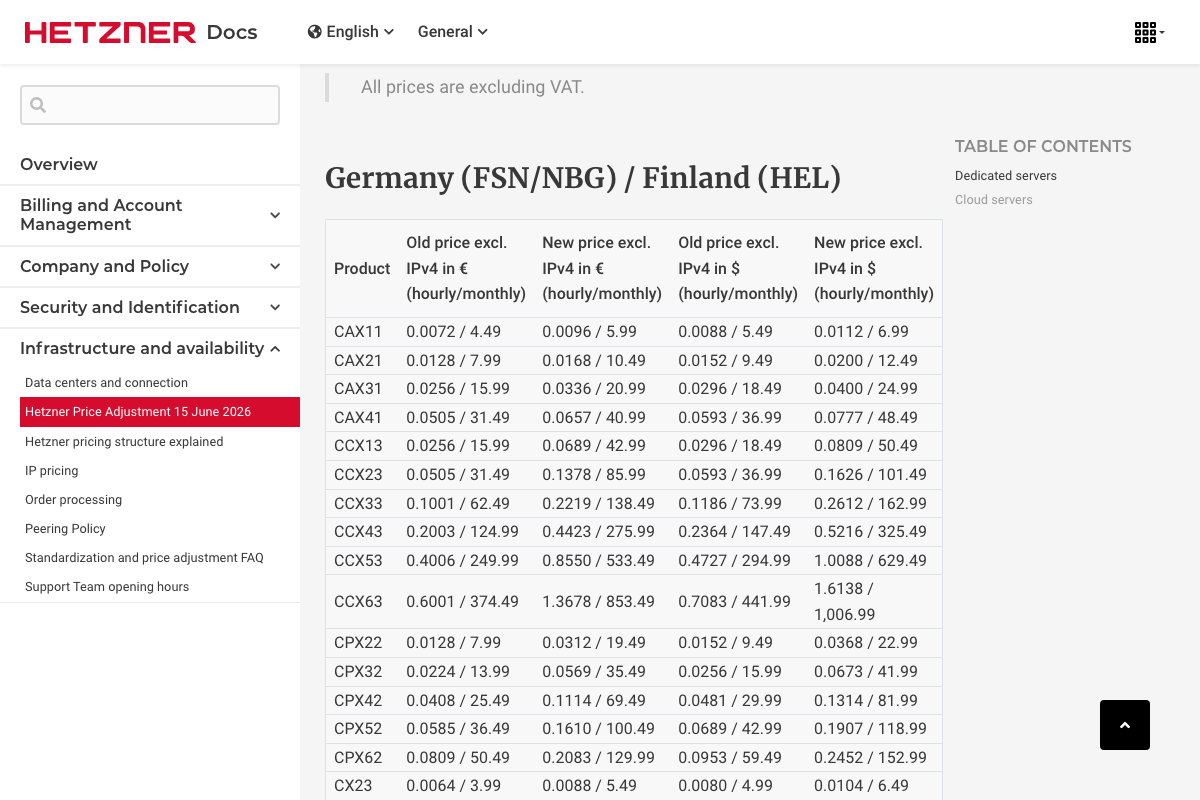This screenshot has width=1200, height=800.
Task: Open the Hetzner apps grid menu
Action: [1149, 32]
